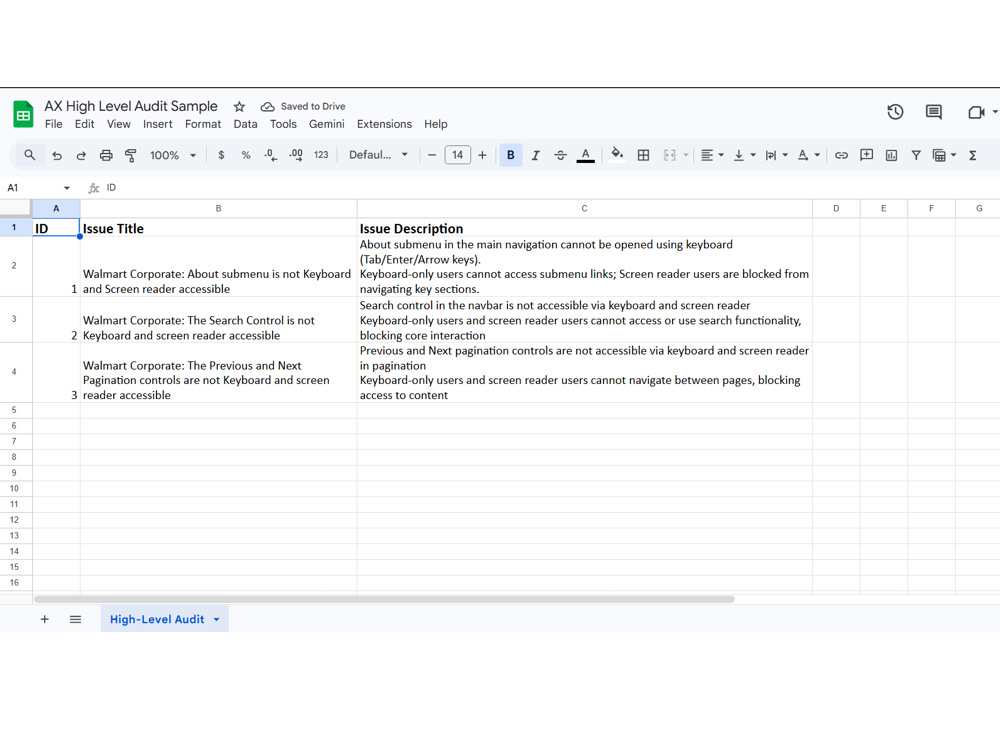Open the View menu
Viewport: 1000px width, 750px height.
(119, 124)
